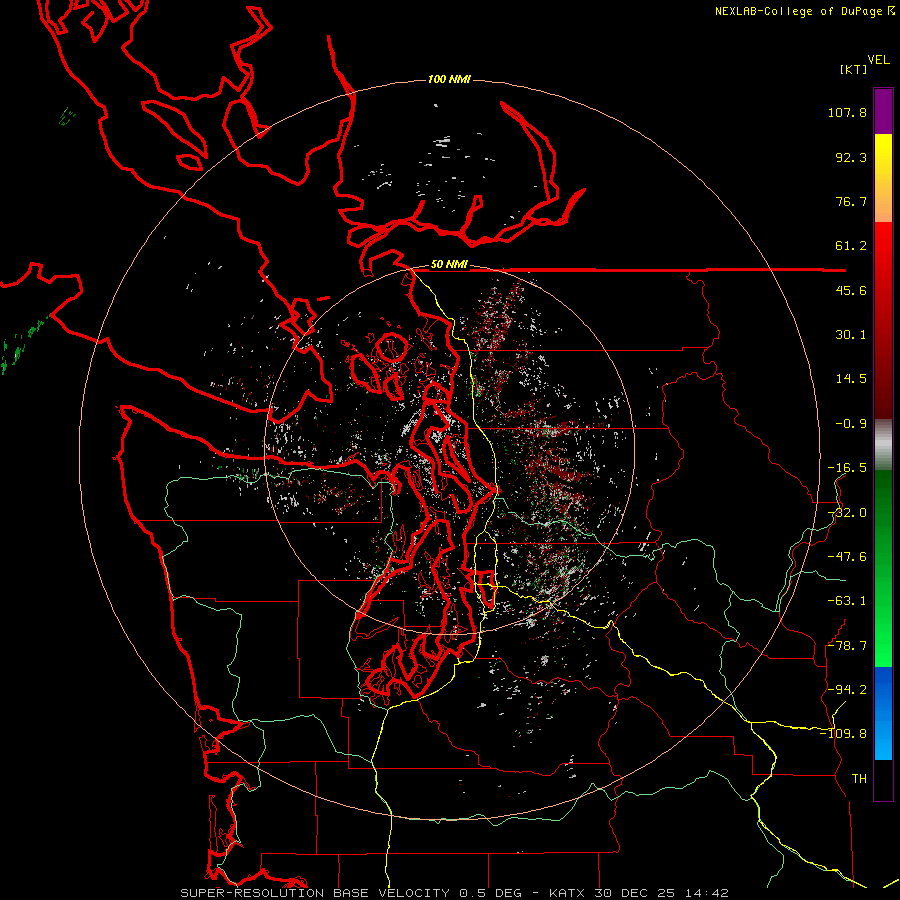Pick the yellow-orange segment of the color bar
The width and height of the screenshot is (900, 900).
point(883,178)
